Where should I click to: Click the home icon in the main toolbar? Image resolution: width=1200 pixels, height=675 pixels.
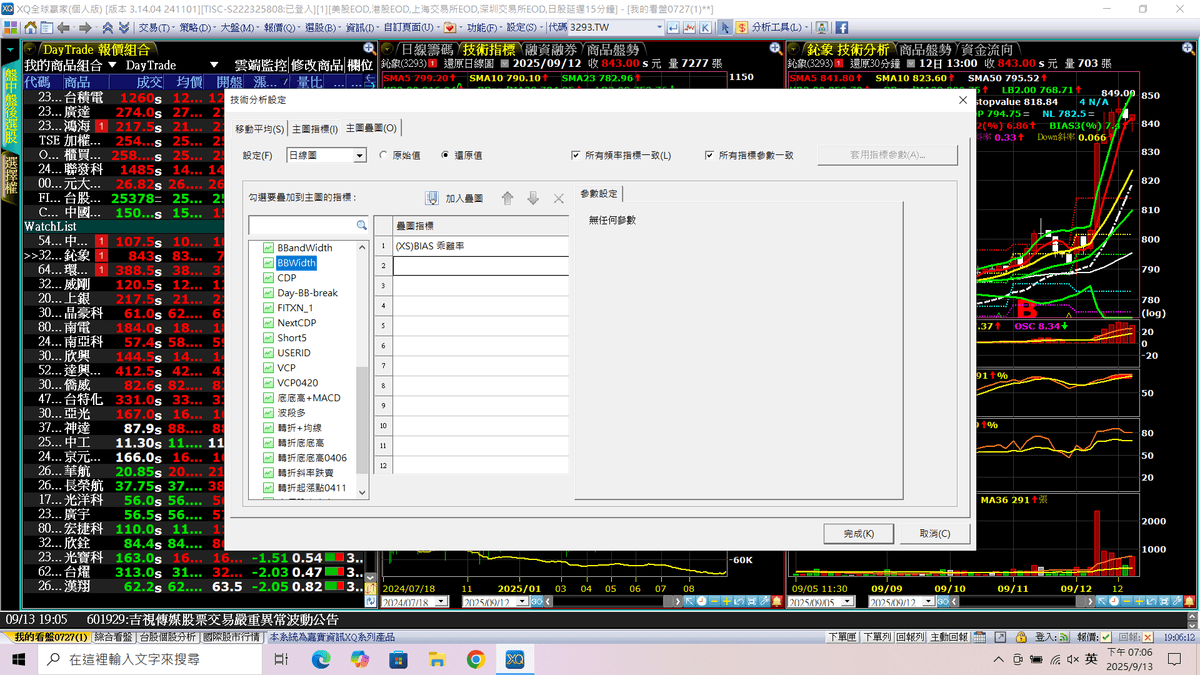(x=30, y=28)
